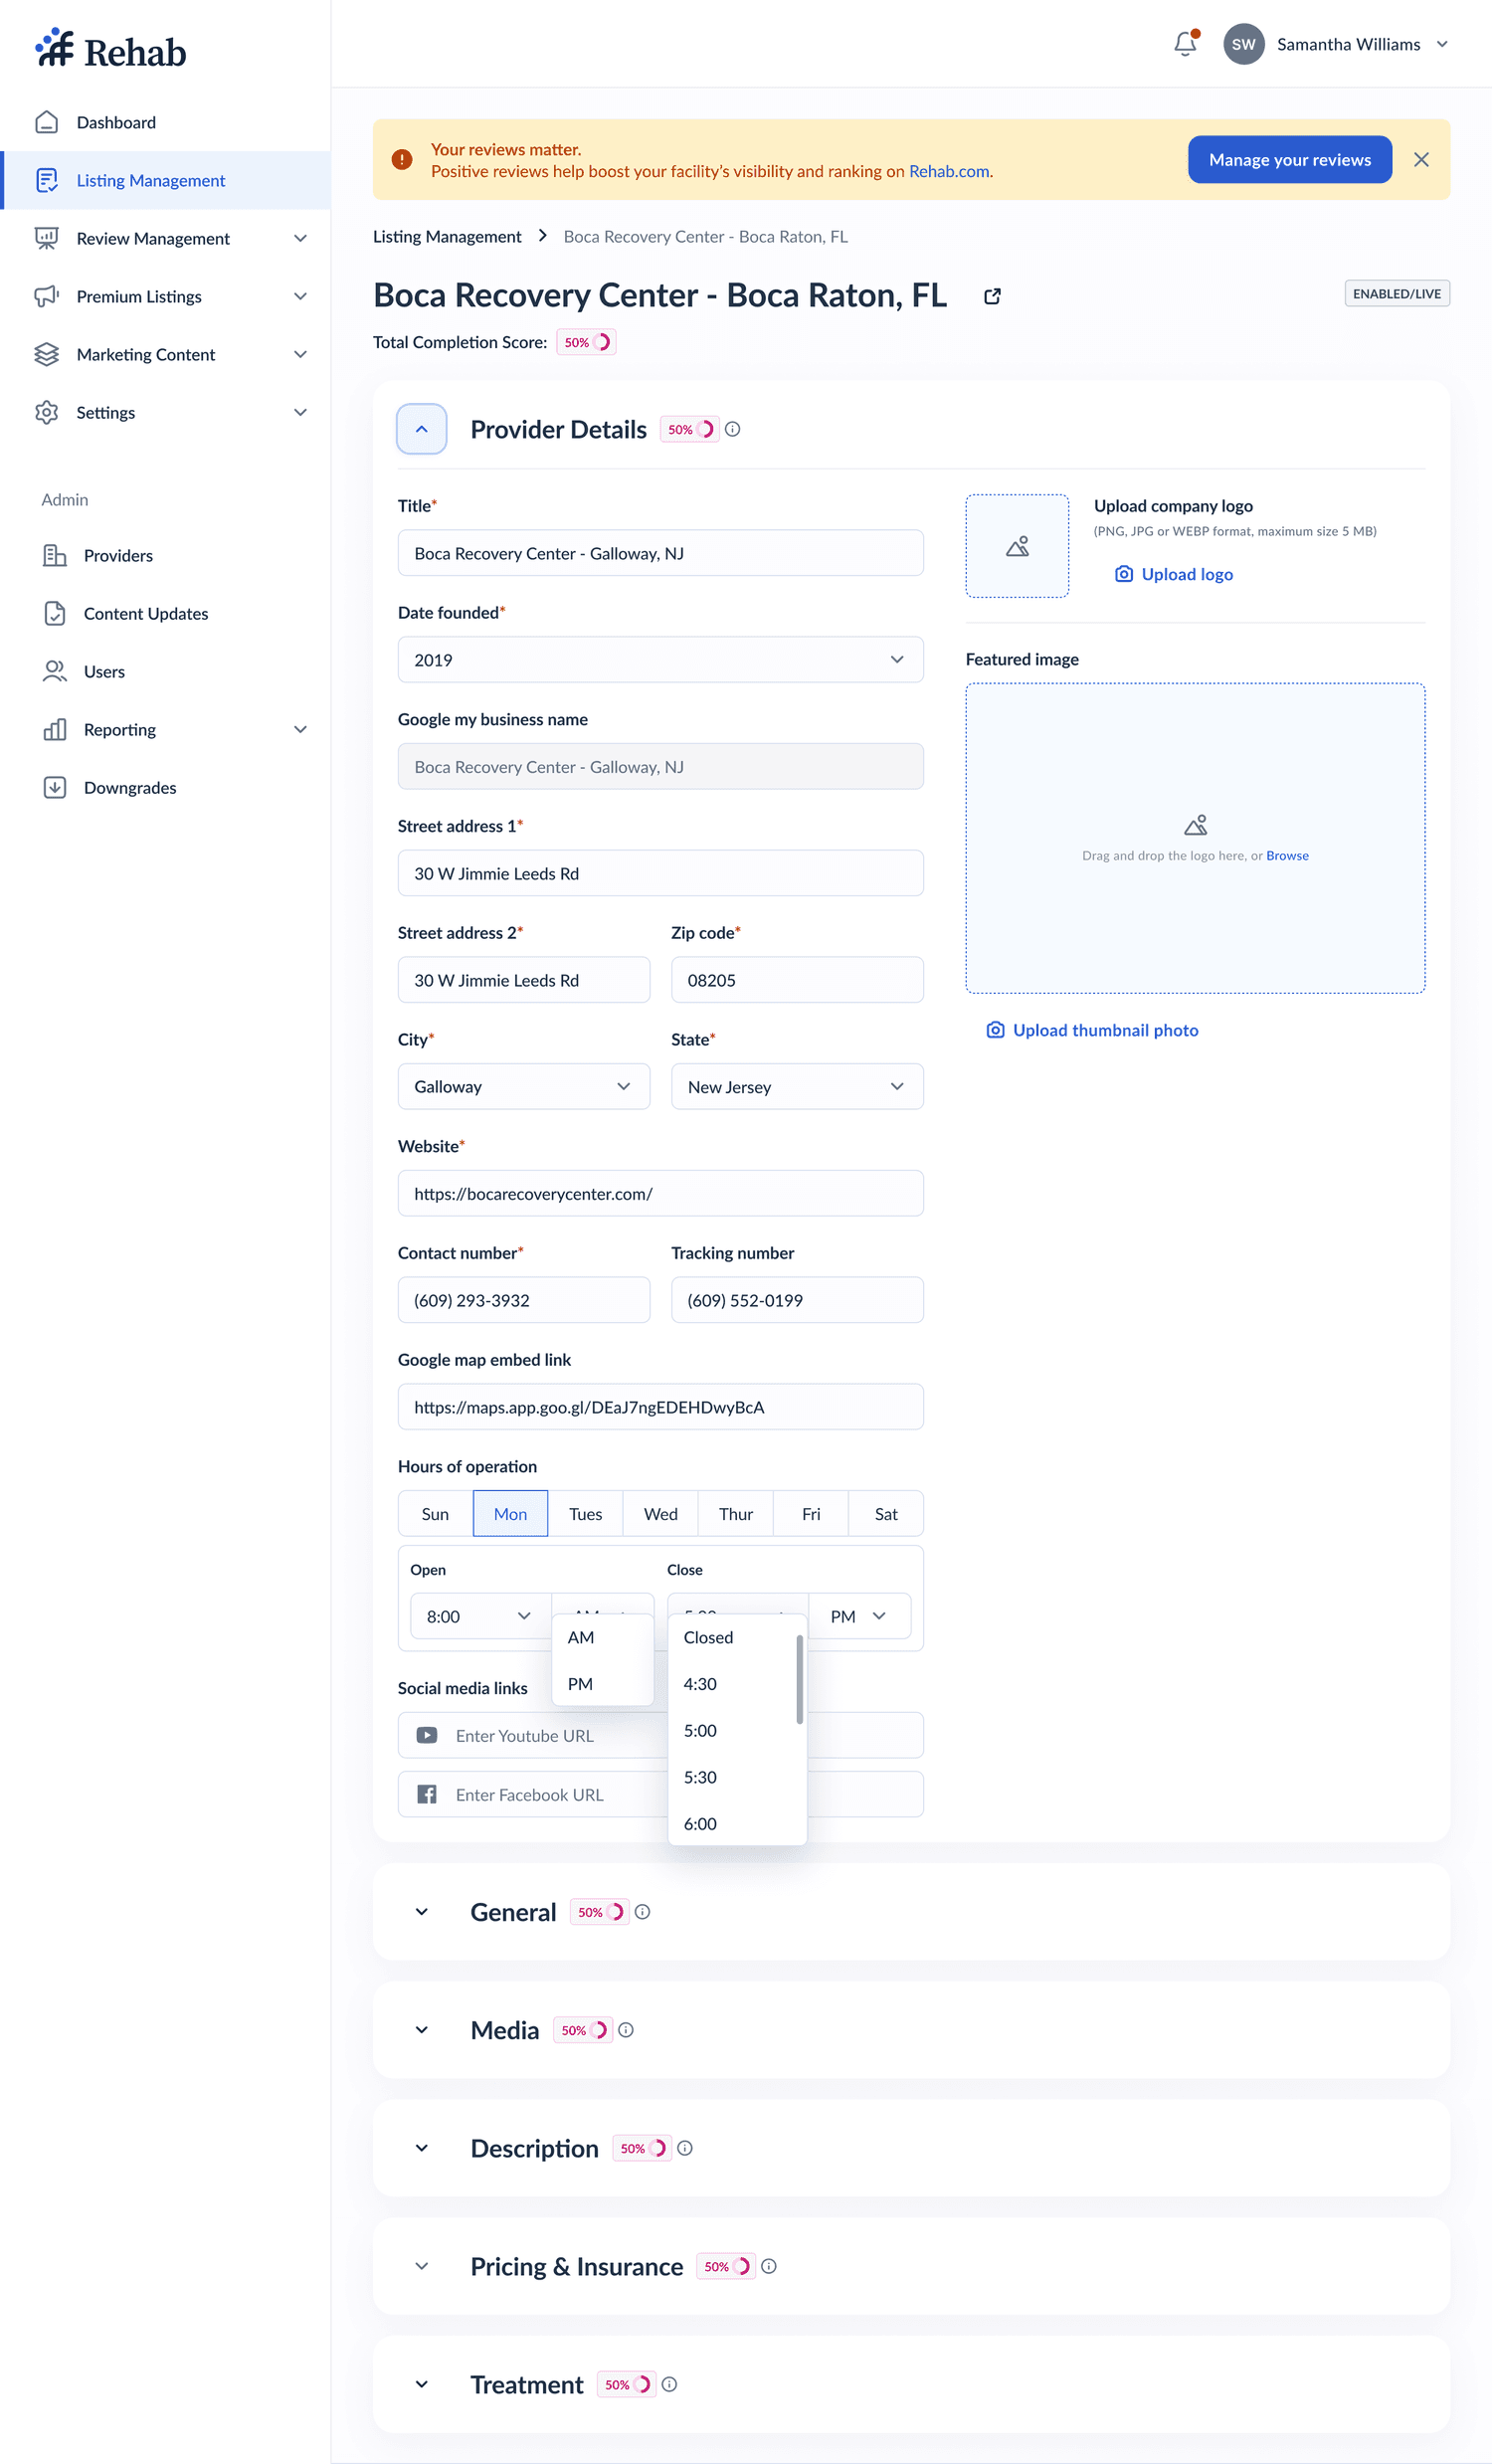This screenshot has width=1492, height=2464.
Task: Select Closed in close time list
Action: [x=733, y=1637]
